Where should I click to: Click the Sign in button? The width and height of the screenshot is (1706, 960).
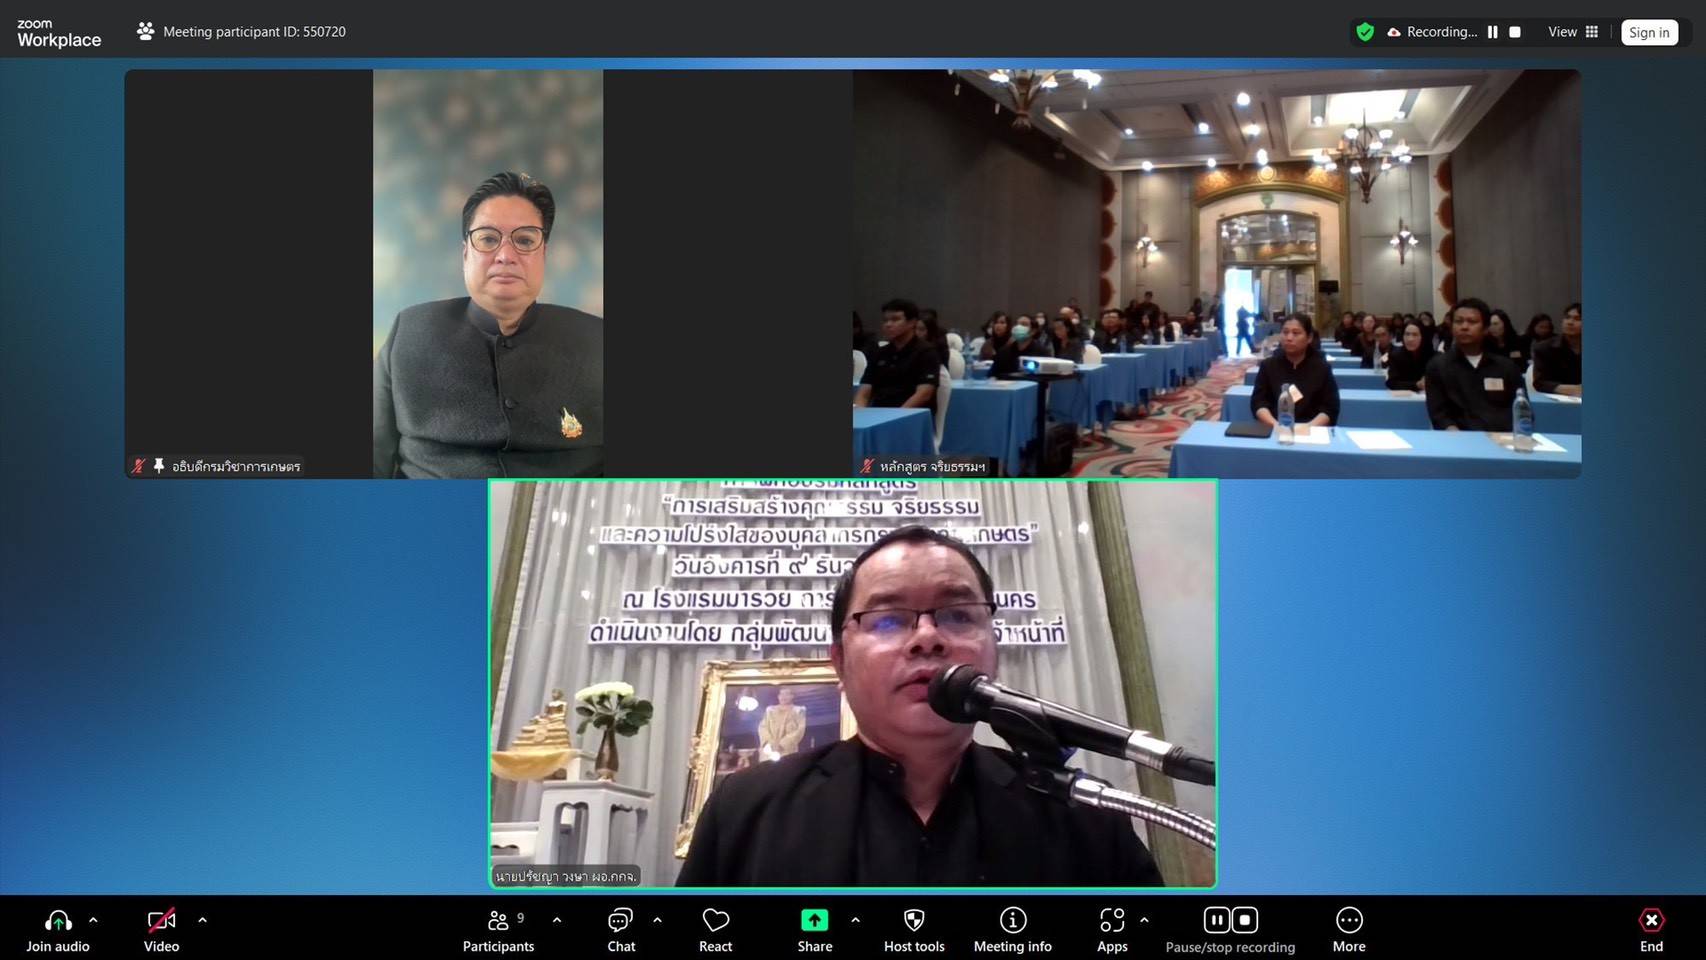coord(1648,32)
